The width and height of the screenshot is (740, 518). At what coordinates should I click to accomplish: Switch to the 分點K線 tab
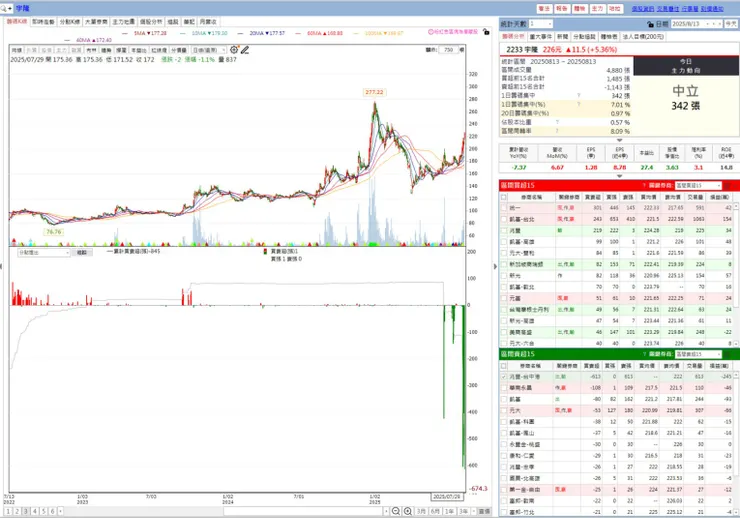click(x=70, y=22)
